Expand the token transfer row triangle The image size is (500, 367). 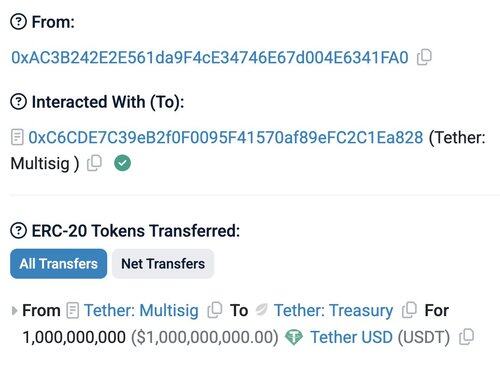tap(14, 311)
